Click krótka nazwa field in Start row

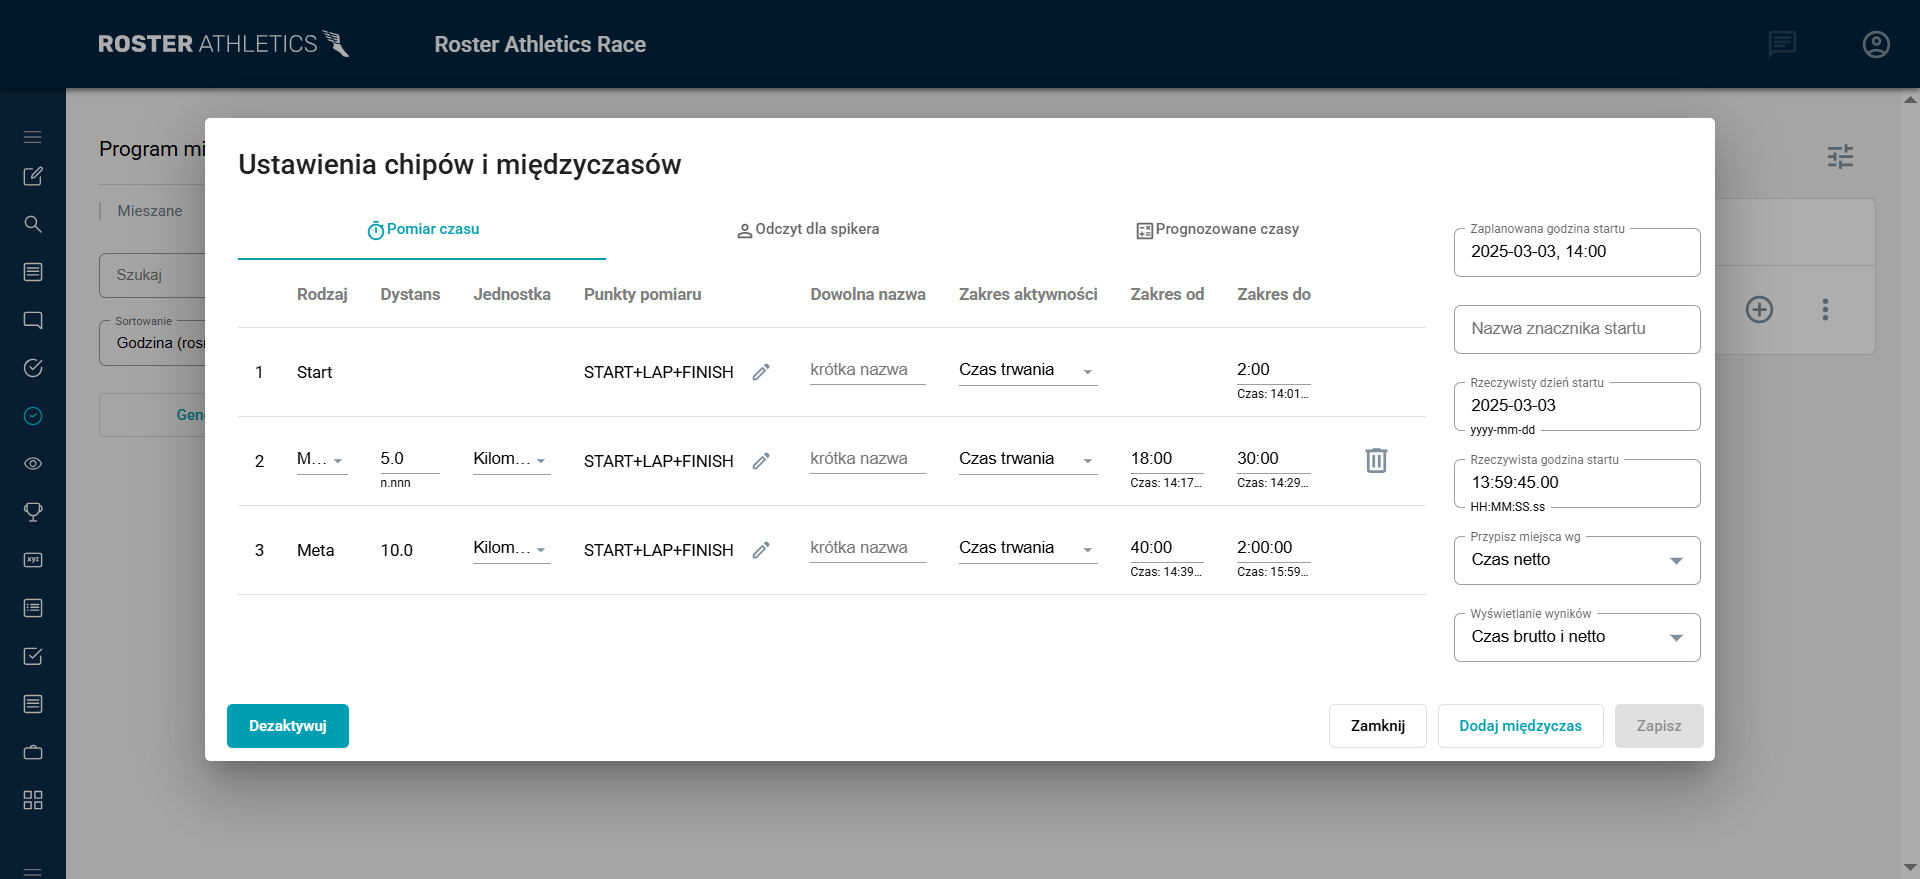pyautogui.click(x=868, y=370)
